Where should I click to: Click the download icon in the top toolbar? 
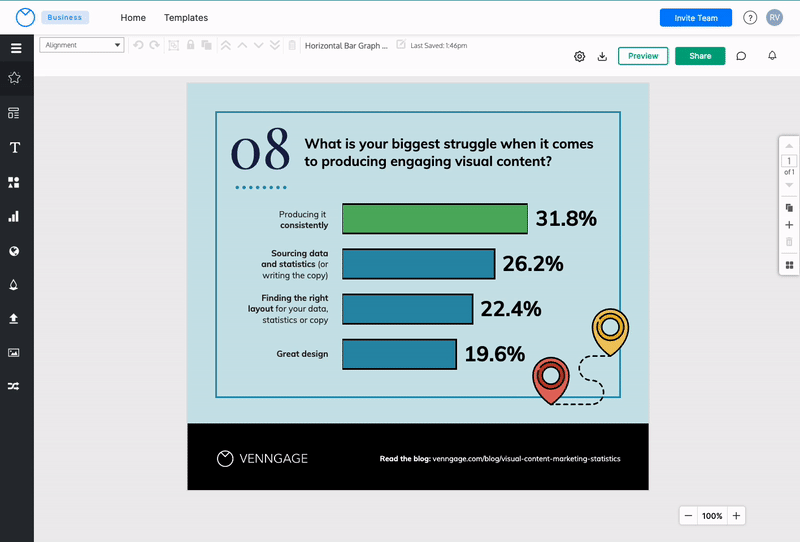[602, 57]
